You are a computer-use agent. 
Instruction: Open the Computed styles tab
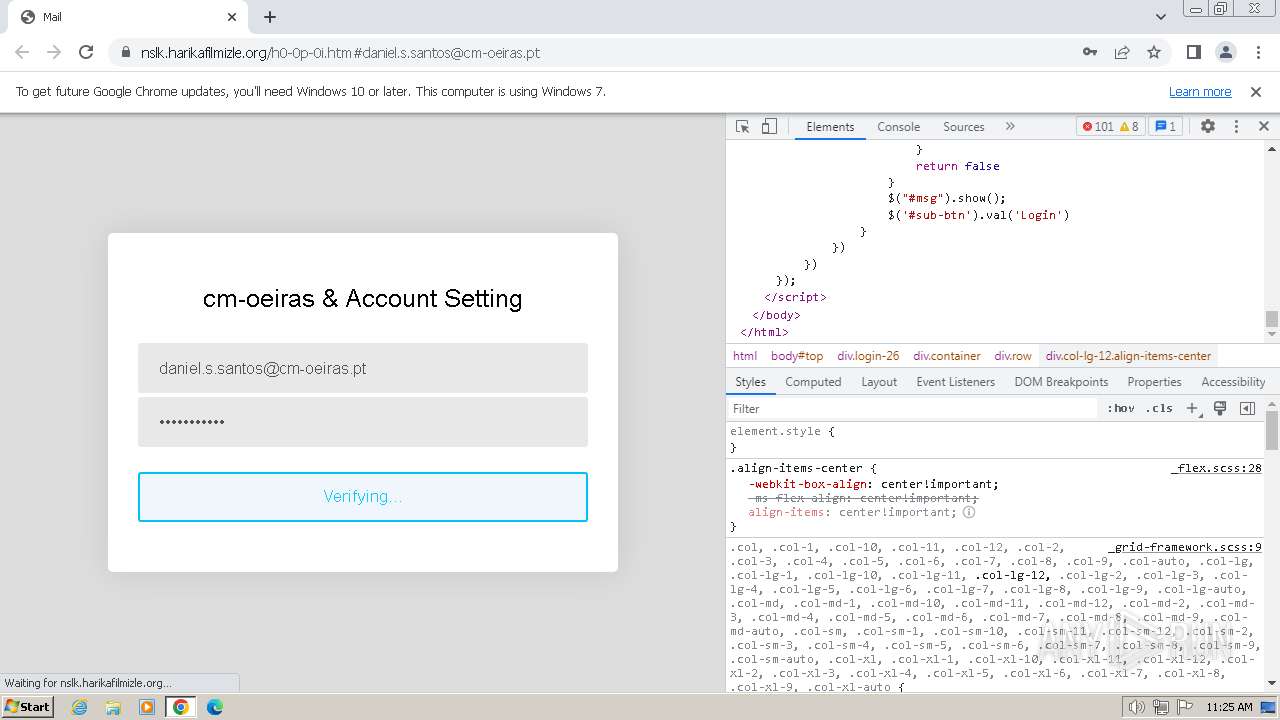pos(813,382)
